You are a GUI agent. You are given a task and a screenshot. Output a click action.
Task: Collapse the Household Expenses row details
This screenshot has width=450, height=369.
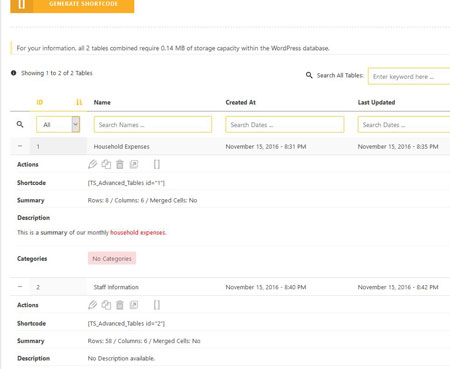click(20, 146)
